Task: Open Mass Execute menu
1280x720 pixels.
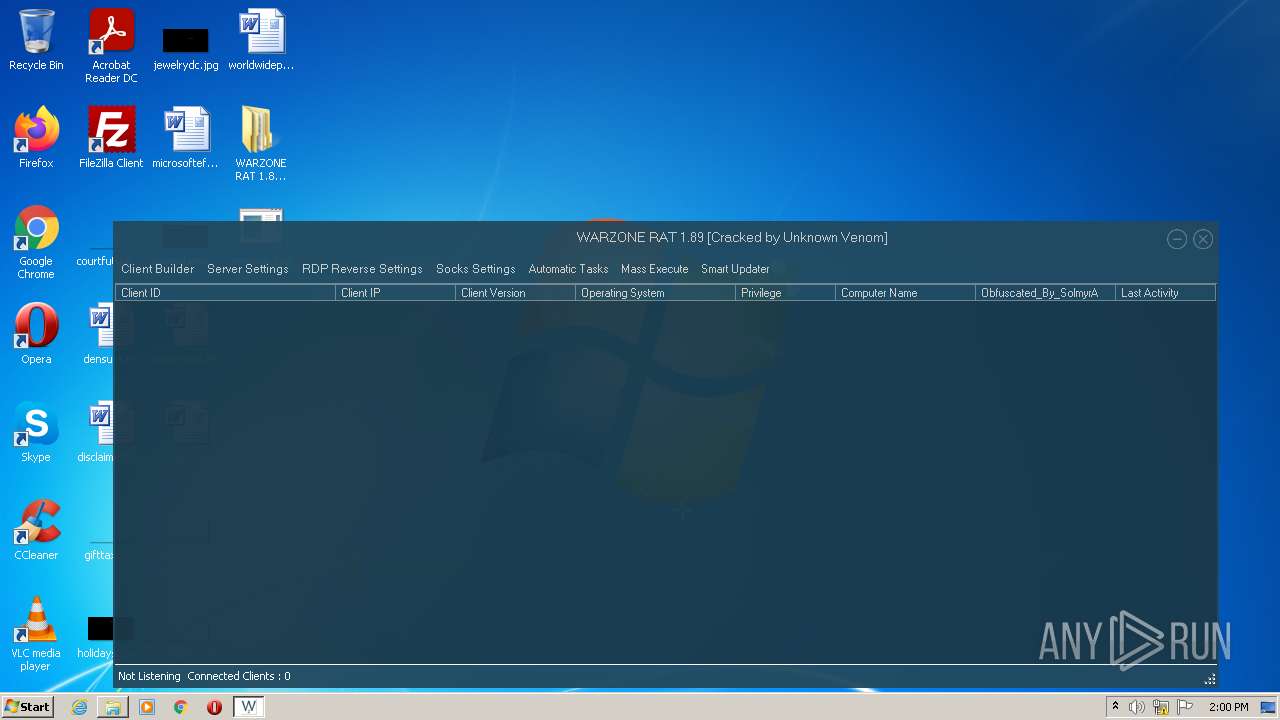Action: [x=655, y=269]
